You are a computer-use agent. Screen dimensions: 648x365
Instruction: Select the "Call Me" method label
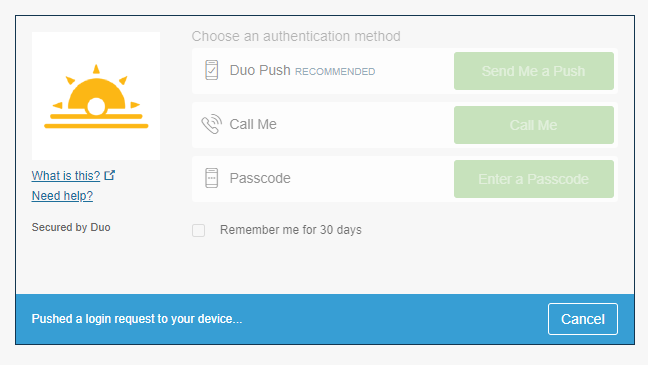[253, 124]
